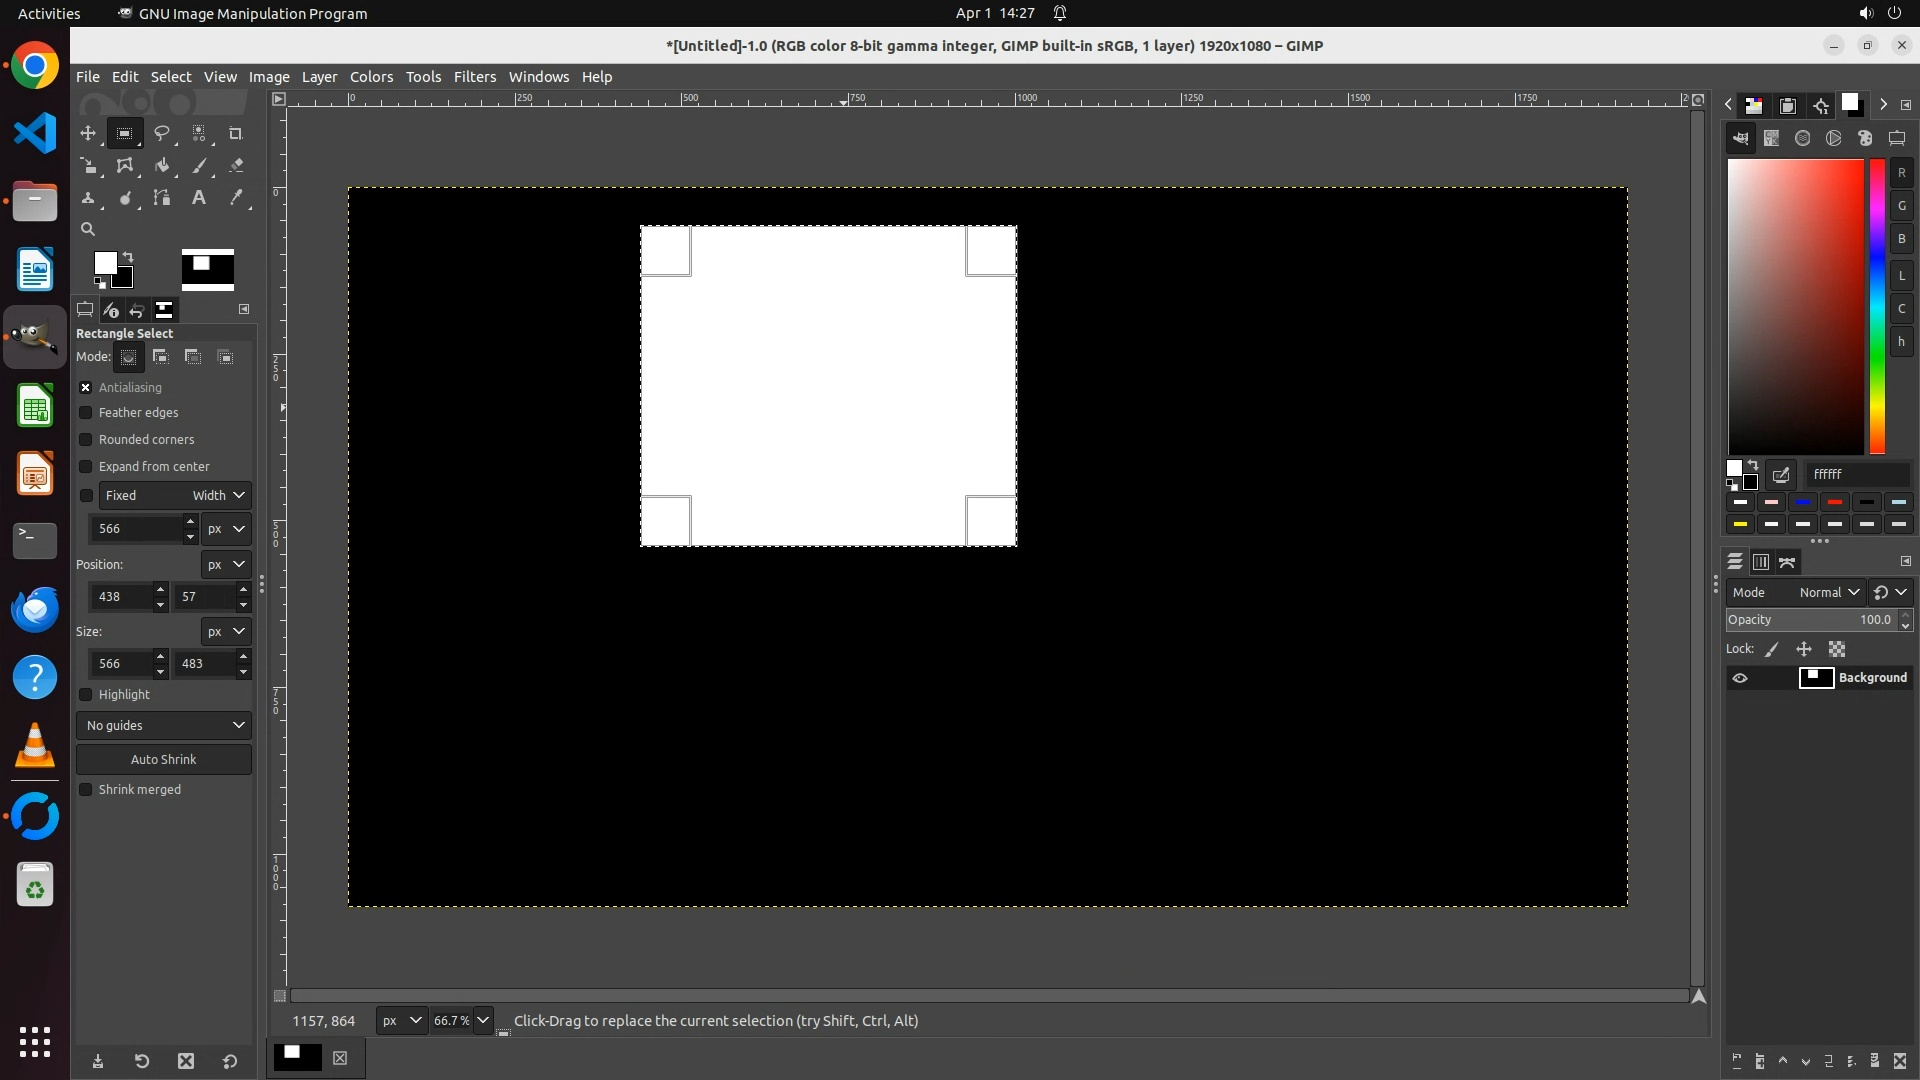Viewport: 1920px width, 1080px height.
Task: Enable Feather edges checkbox
Action: tap(86, 413)
